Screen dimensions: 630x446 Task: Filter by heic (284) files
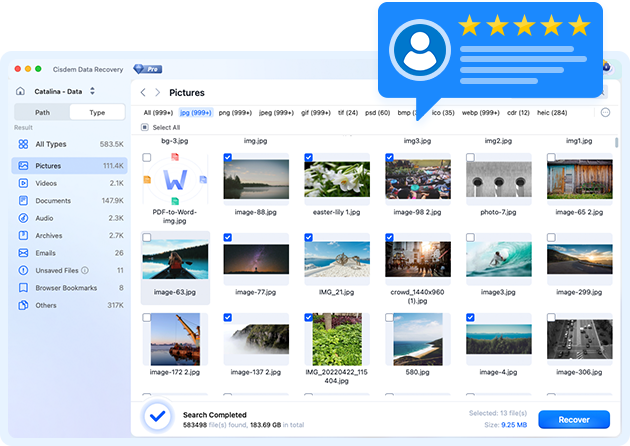pos(552,113)
